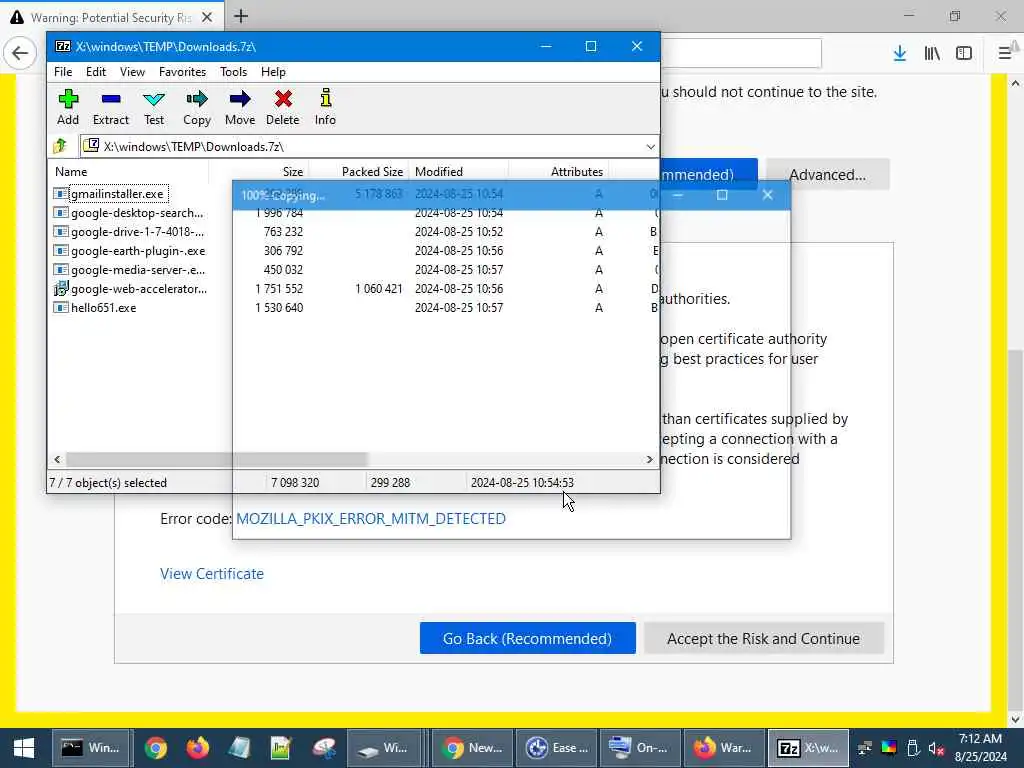Run the Test archive tool
The height and width of the screenshot is (768, 1024).
point(154,107)
